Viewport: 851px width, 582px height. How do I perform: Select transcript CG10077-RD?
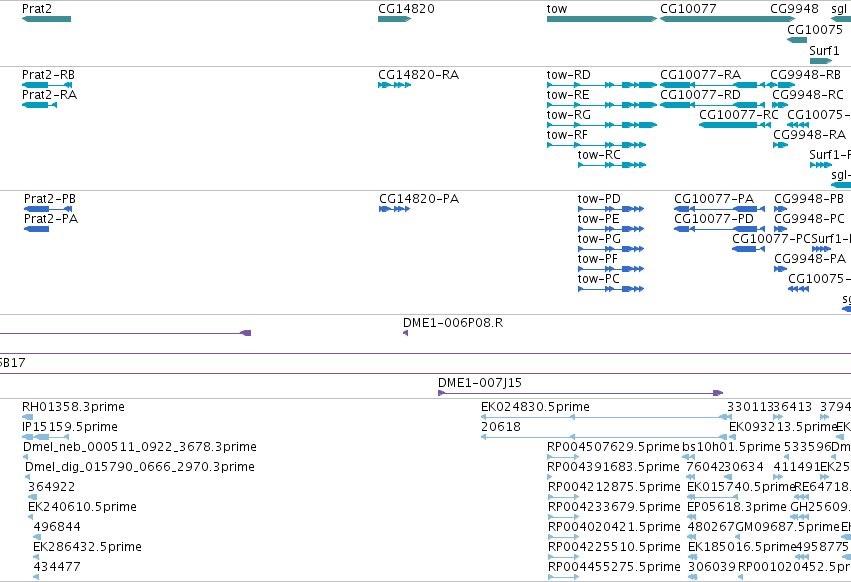[x=713, y=105]
